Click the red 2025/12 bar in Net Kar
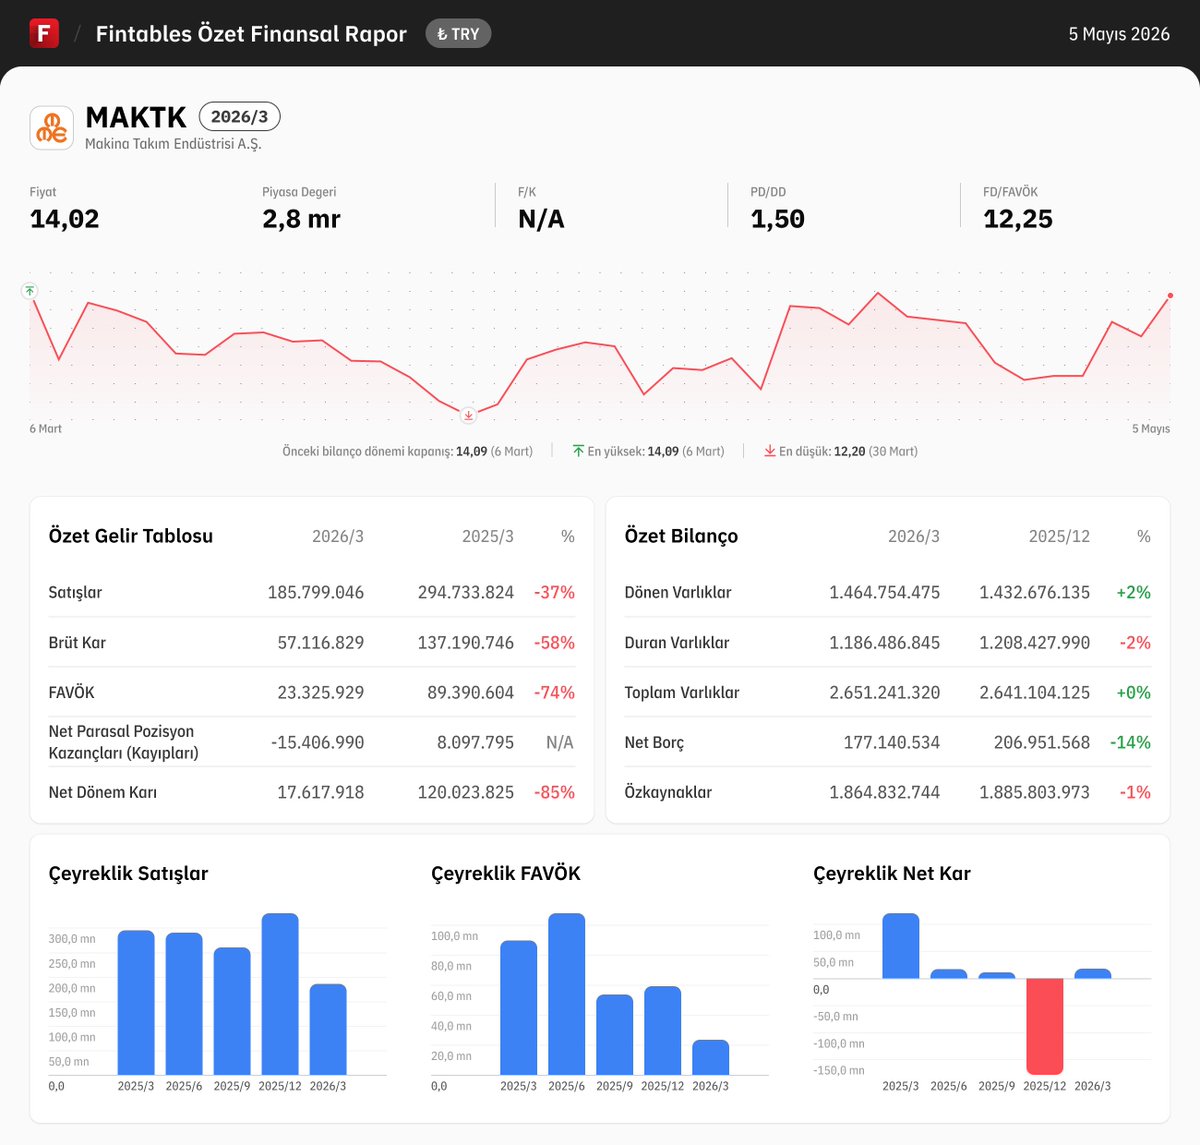Screen dimensions: 1200x1145 click(x=1045, y=1026)
